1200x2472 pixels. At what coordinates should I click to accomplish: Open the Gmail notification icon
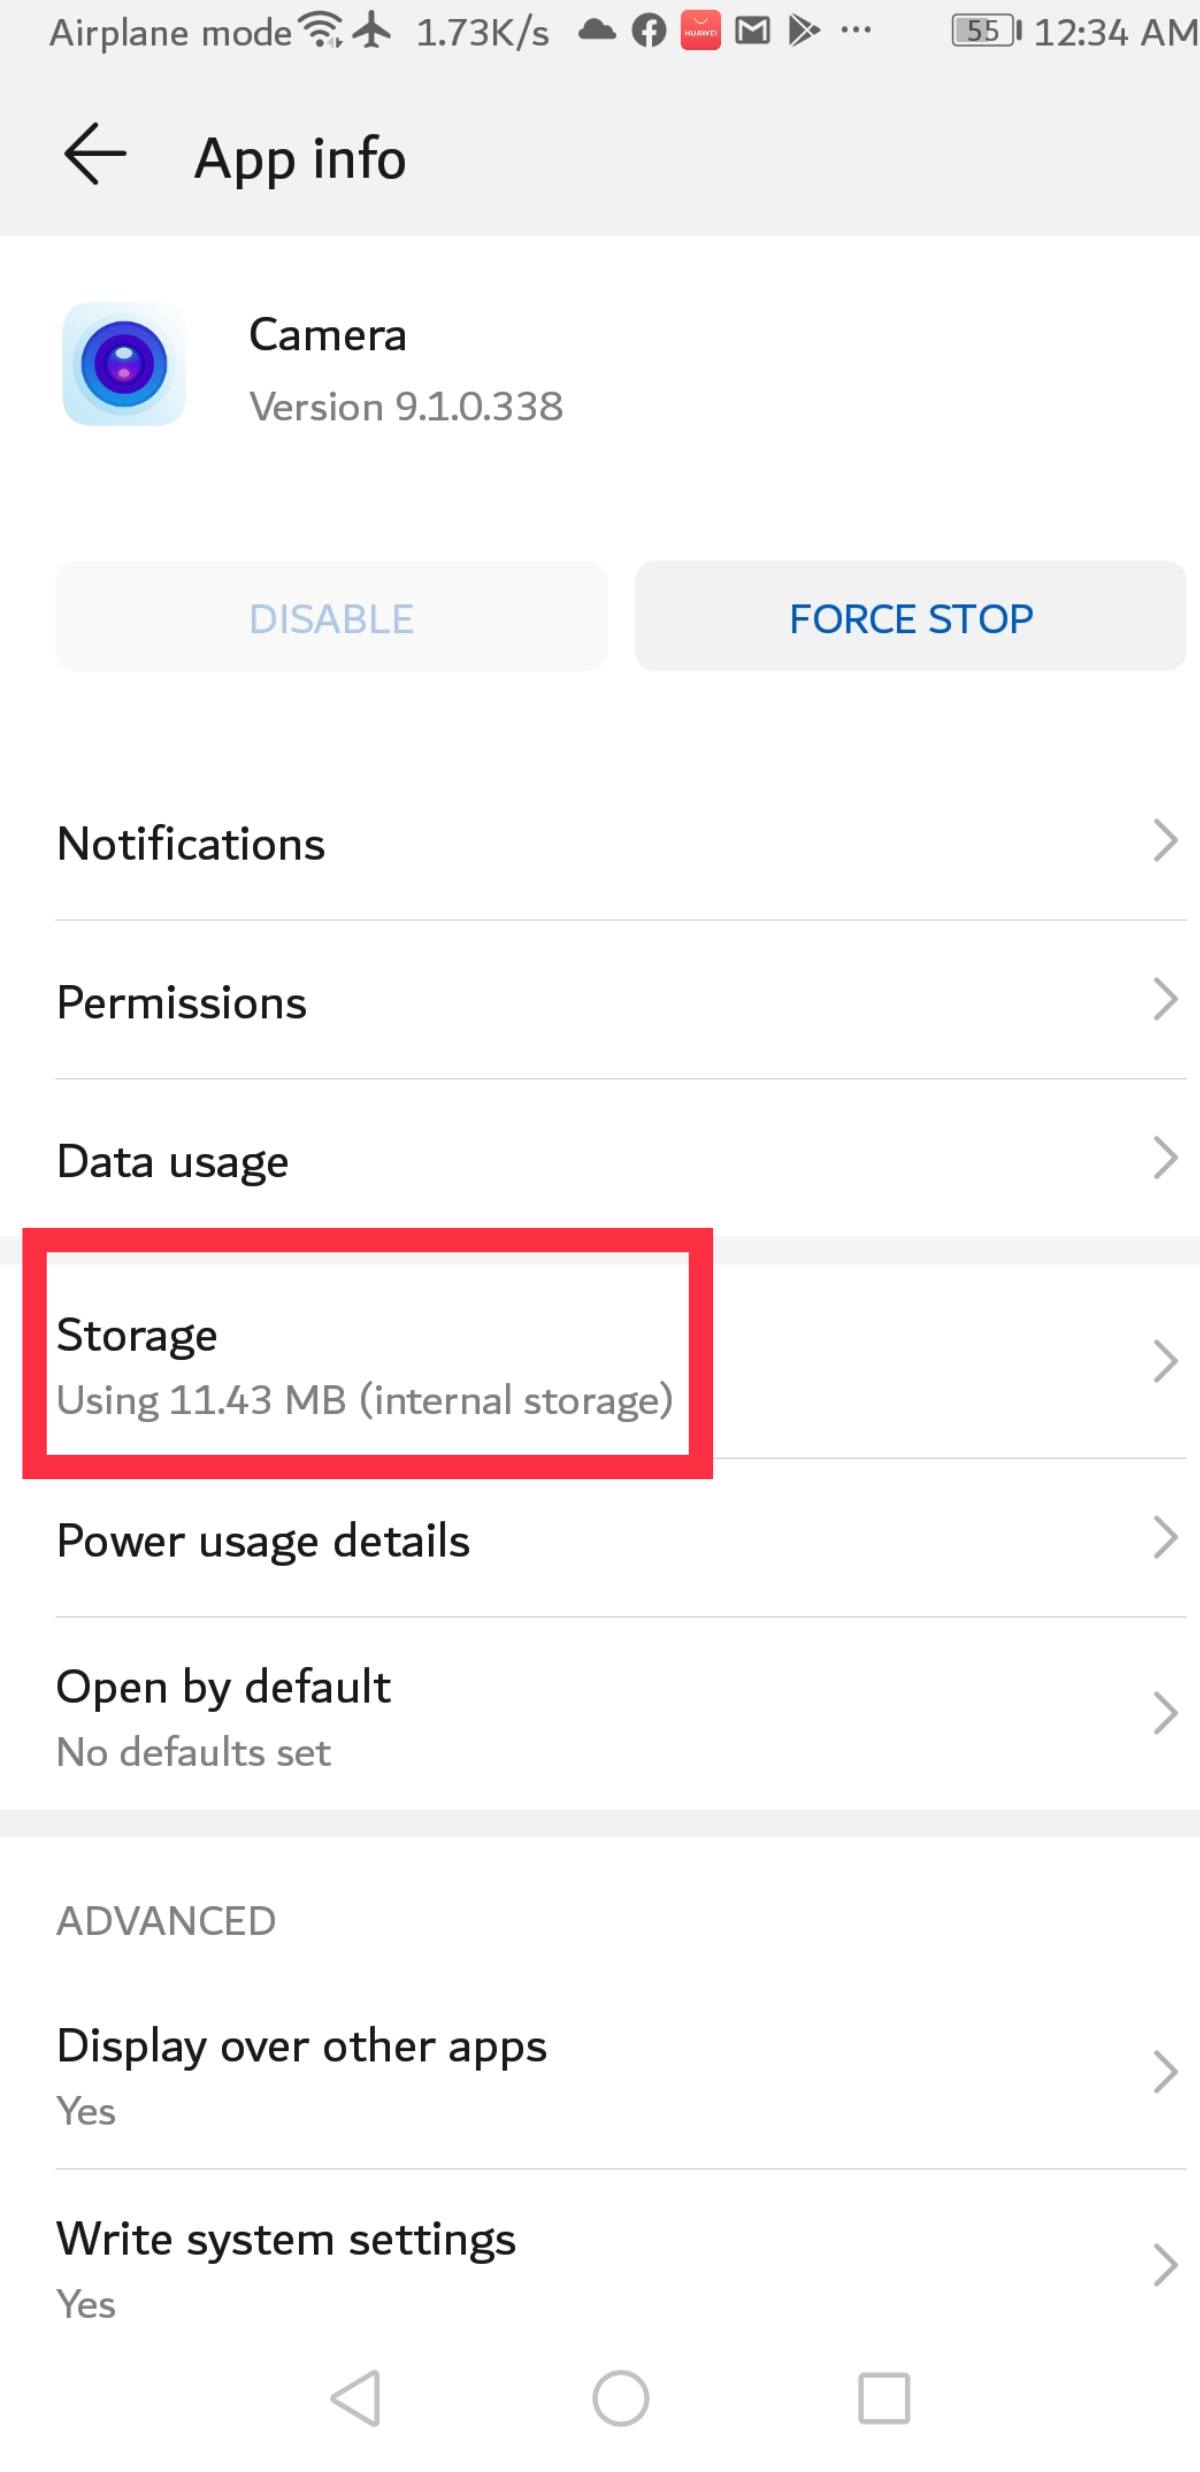click(x=752, y=30)
